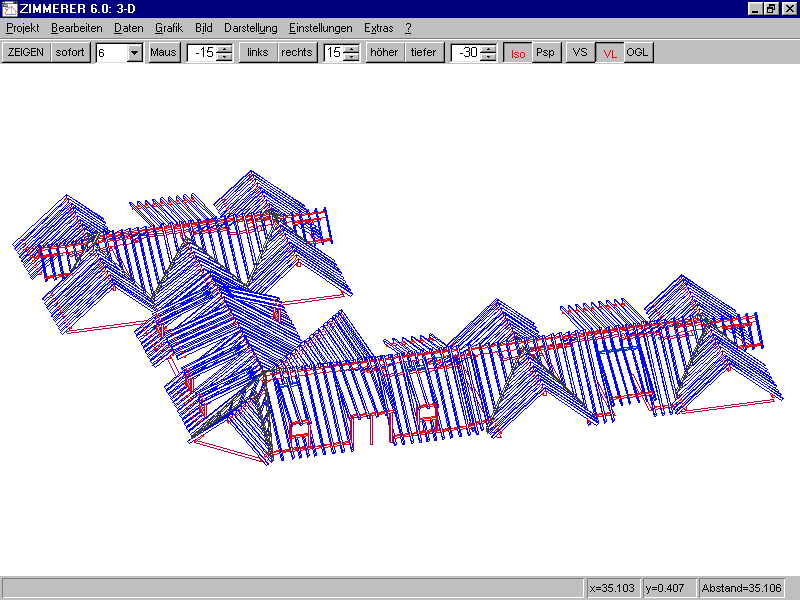Viewport: 800px width, 600px height.
Task: Select the VL display mode
Action: point(609,53)
